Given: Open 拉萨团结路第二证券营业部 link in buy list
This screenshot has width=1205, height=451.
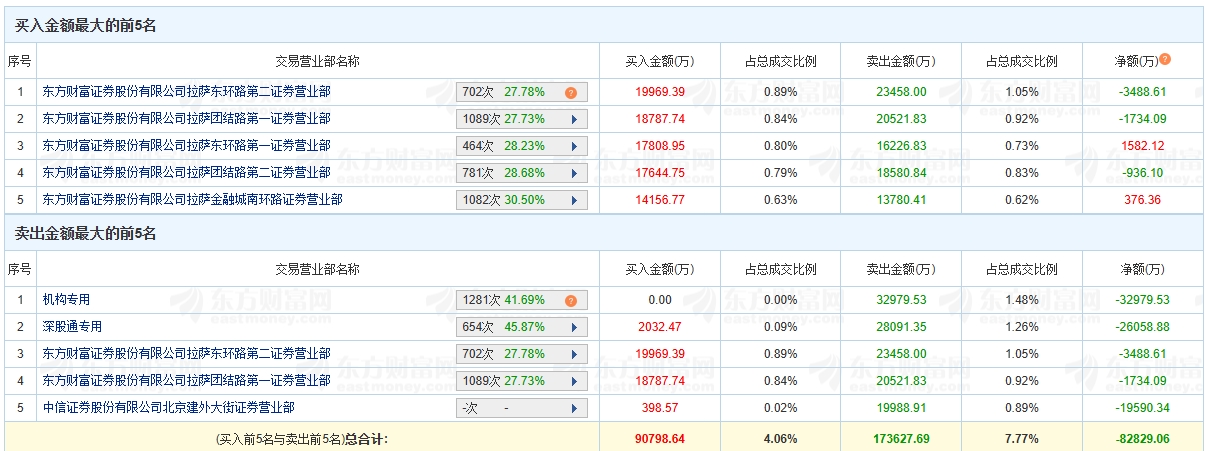Looking at the screenshot, I should tap(186, 172).
